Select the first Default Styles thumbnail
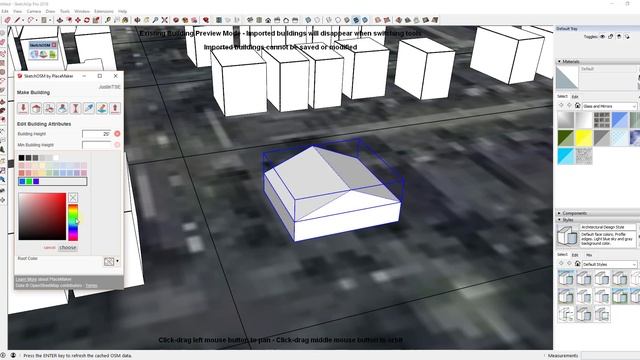Screen dimensions: 640x360 tap(566, 278)
